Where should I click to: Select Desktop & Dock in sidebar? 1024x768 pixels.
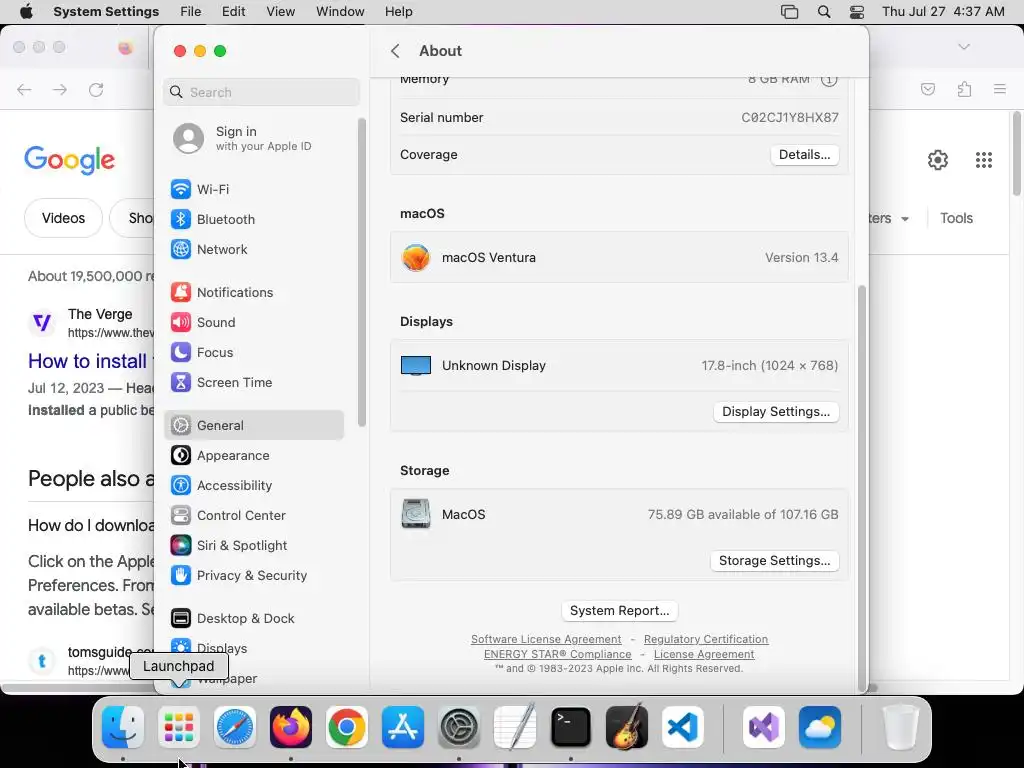tap(253, 618)
